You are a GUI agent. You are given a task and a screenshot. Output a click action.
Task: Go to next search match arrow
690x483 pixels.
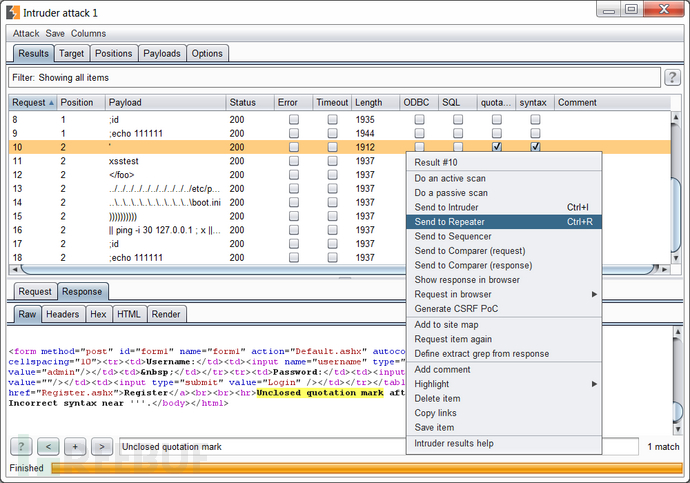[x=101, y=446]
